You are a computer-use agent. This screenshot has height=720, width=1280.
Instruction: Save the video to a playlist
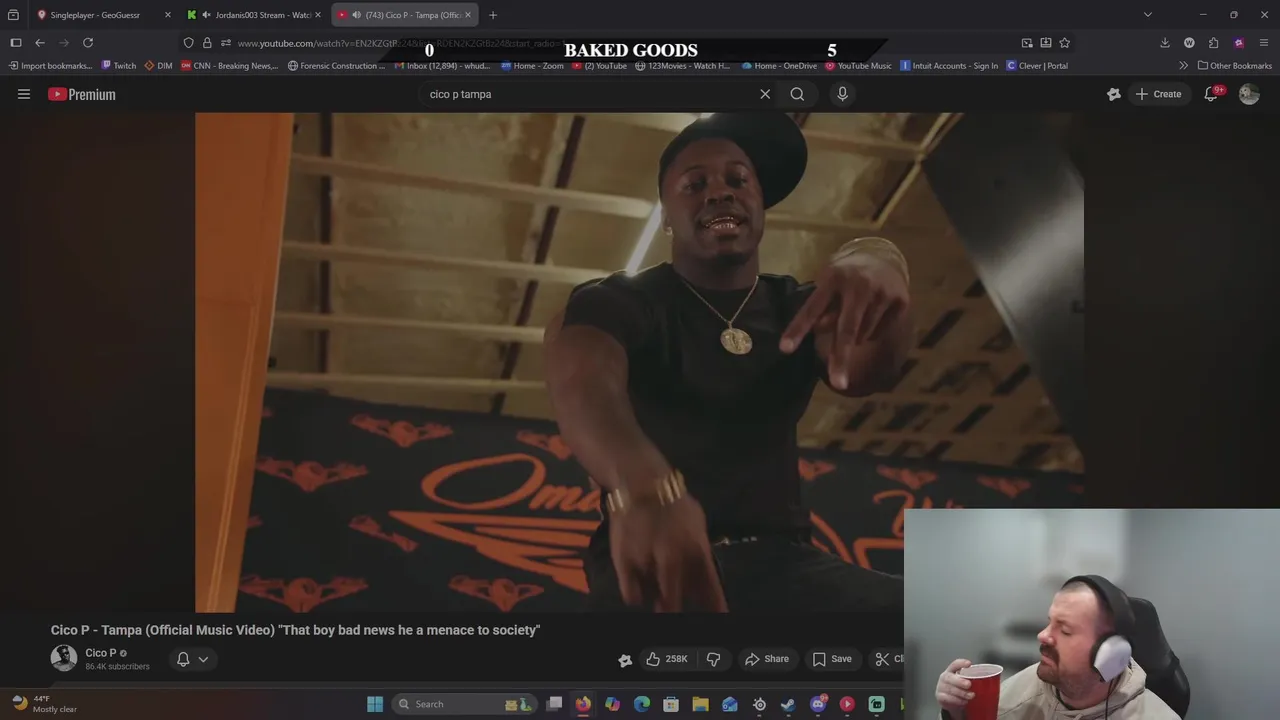832,659
